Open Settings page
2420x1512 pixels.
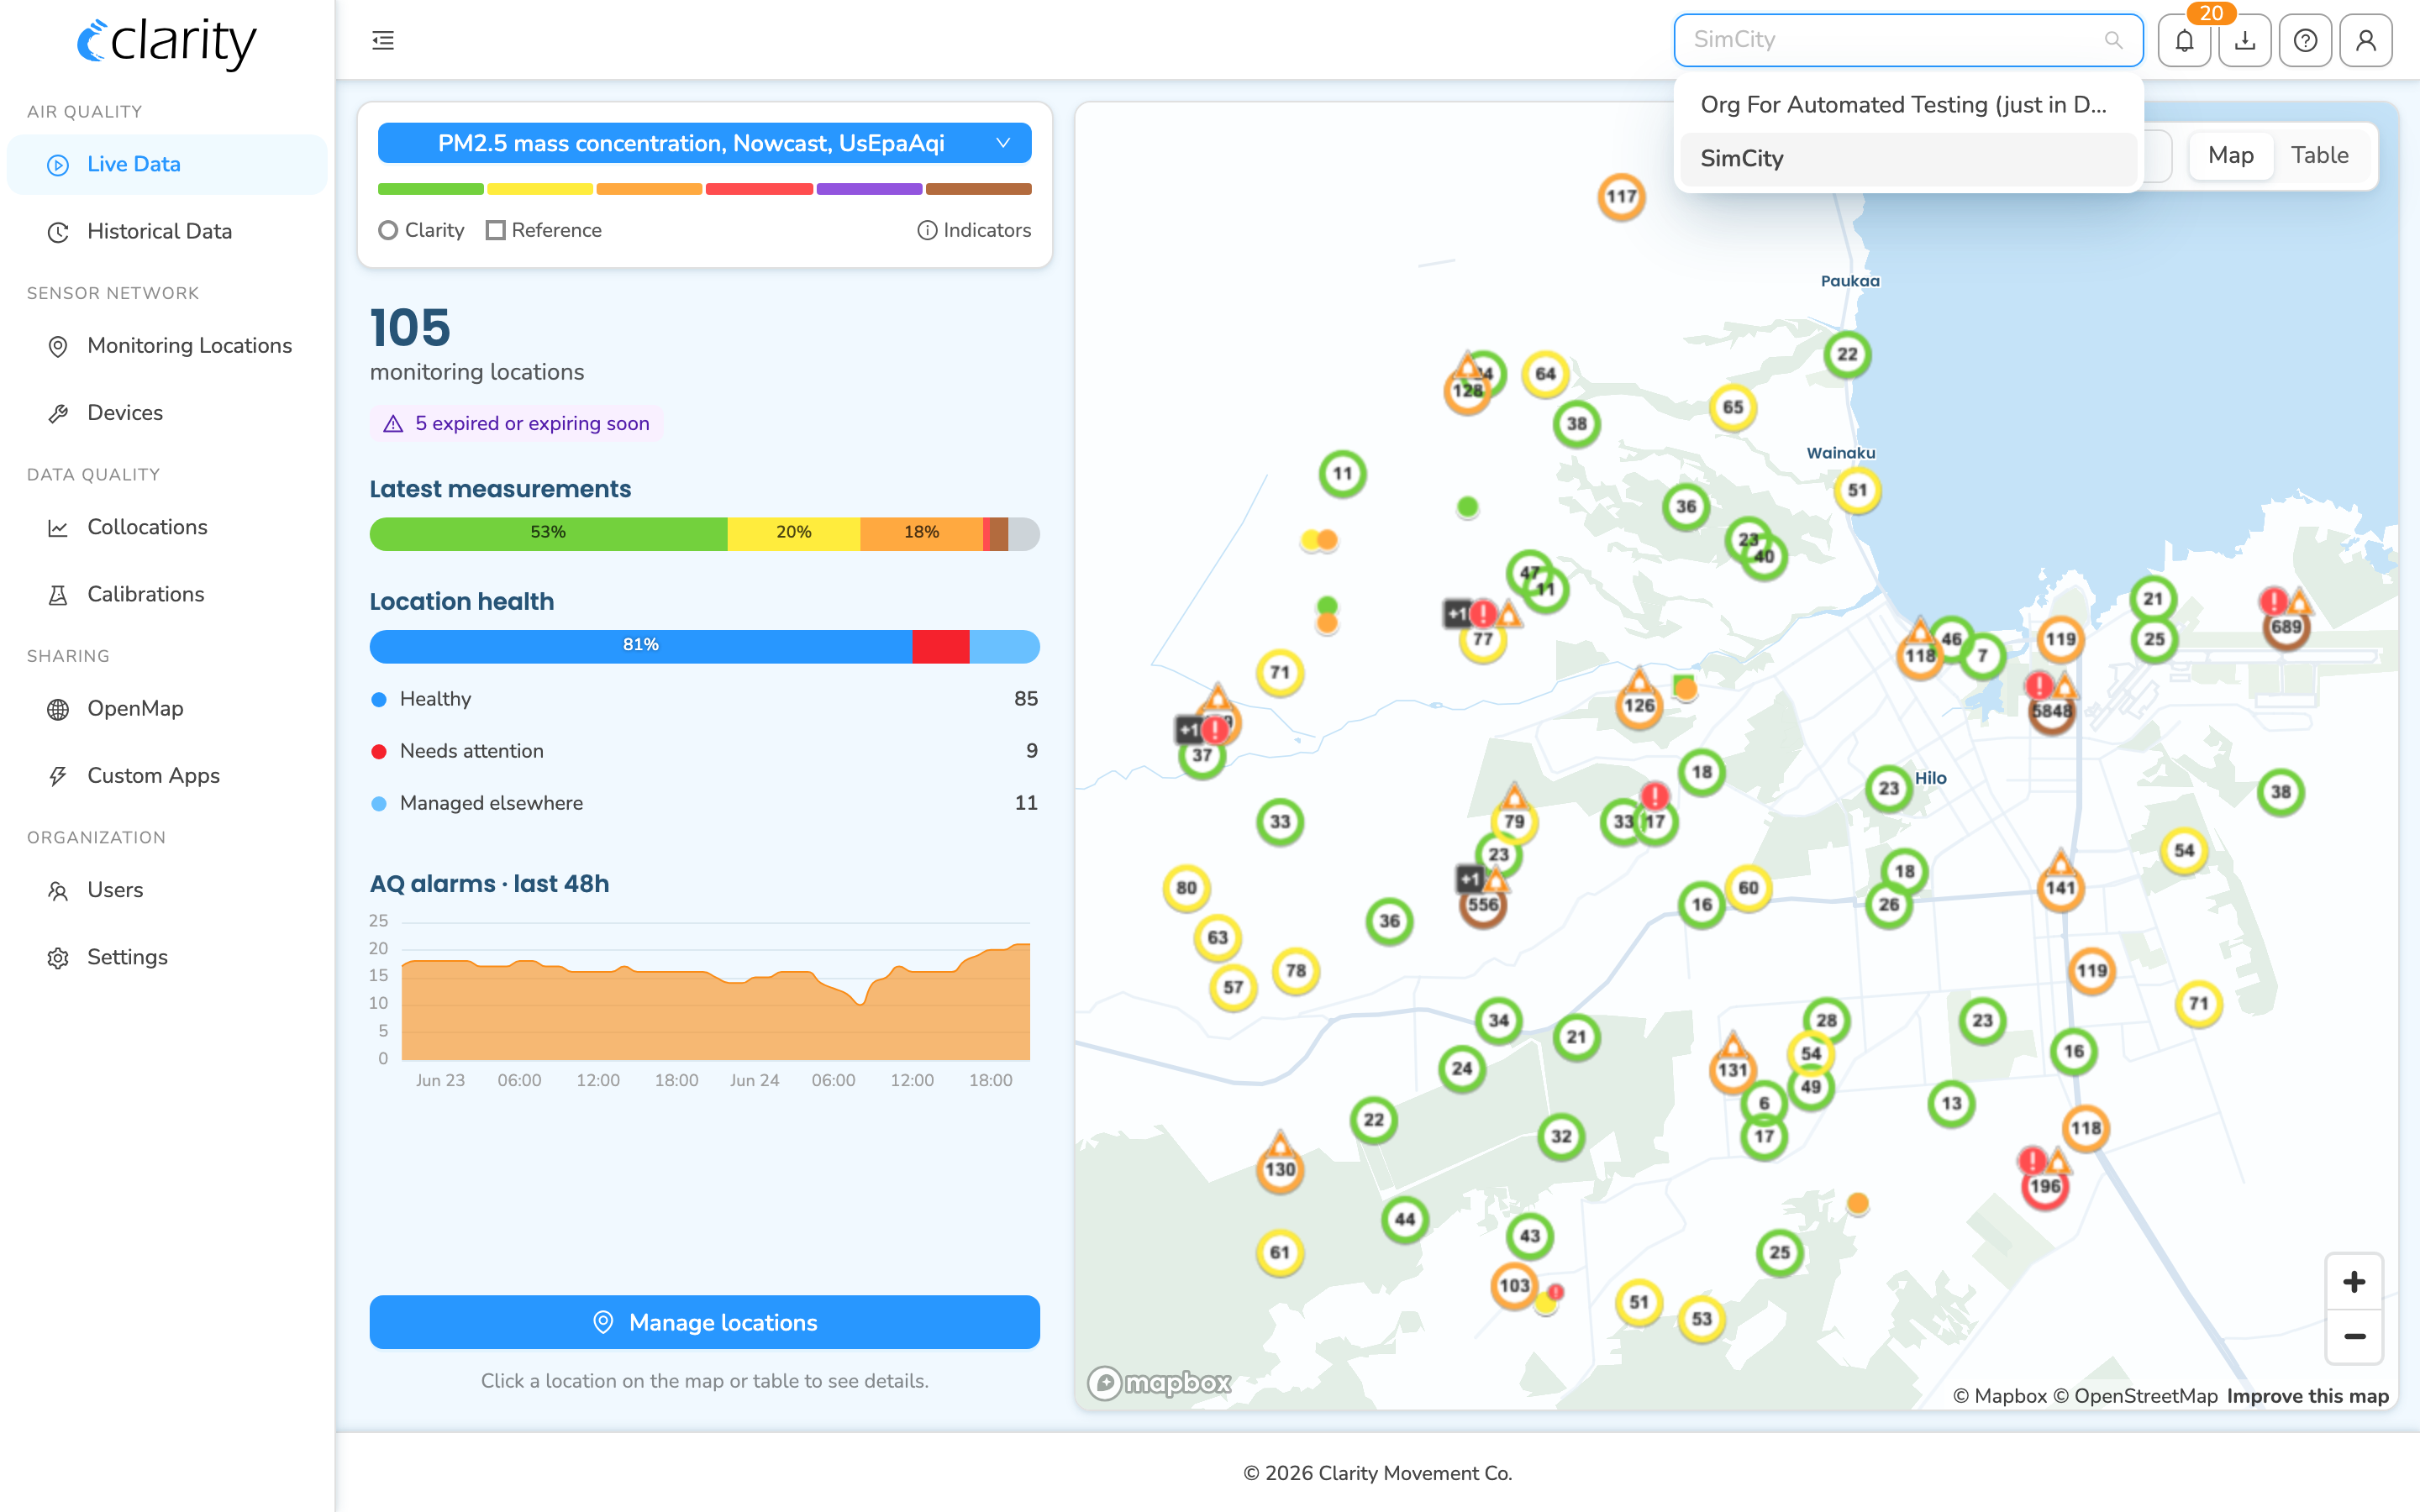point(167,957)
